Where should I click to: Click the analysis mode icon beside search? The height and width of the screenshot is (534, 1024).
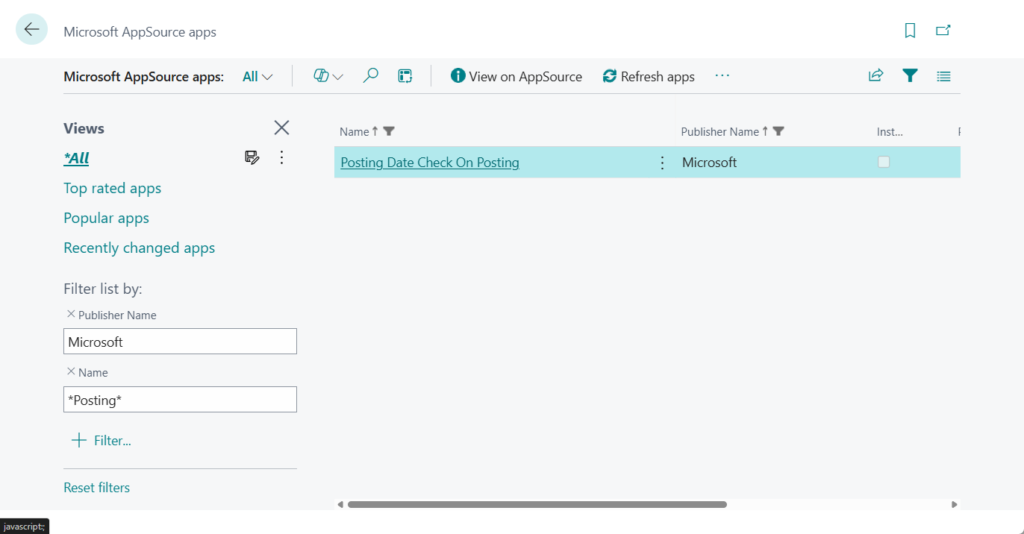click(x=405, y=76)
